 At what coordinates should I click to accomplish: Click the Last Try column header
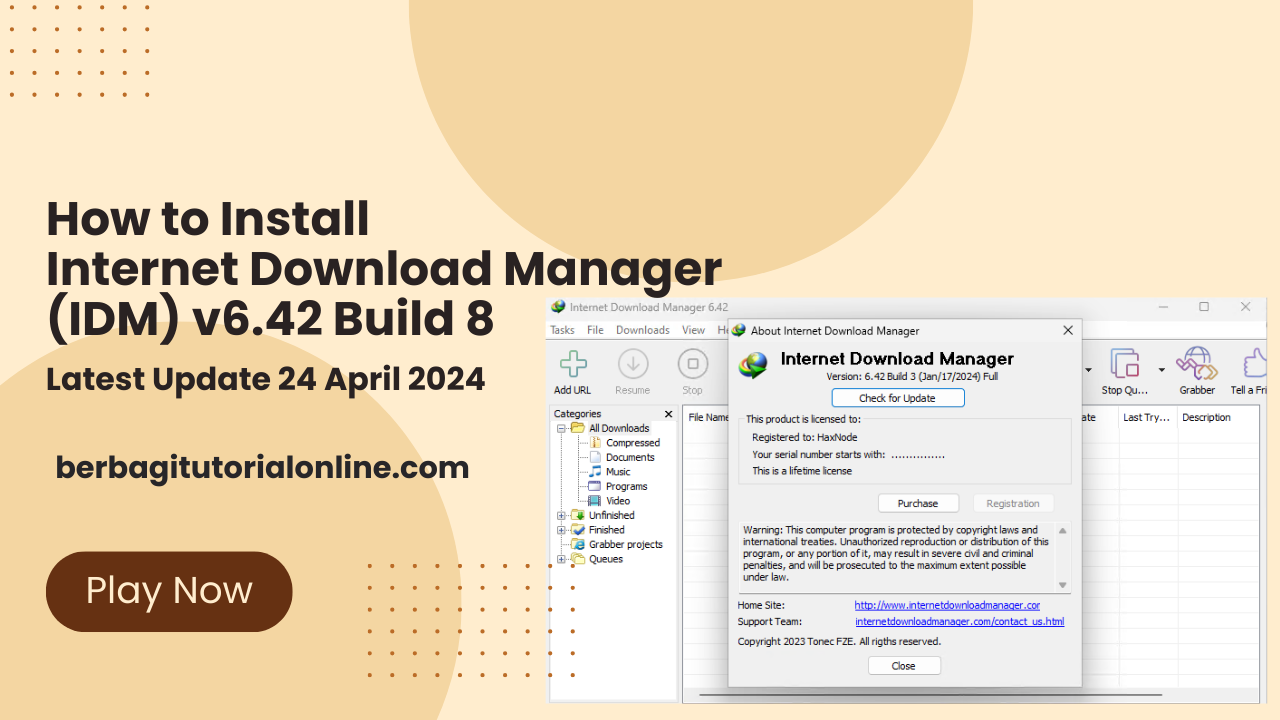[x=1147, y=417]
